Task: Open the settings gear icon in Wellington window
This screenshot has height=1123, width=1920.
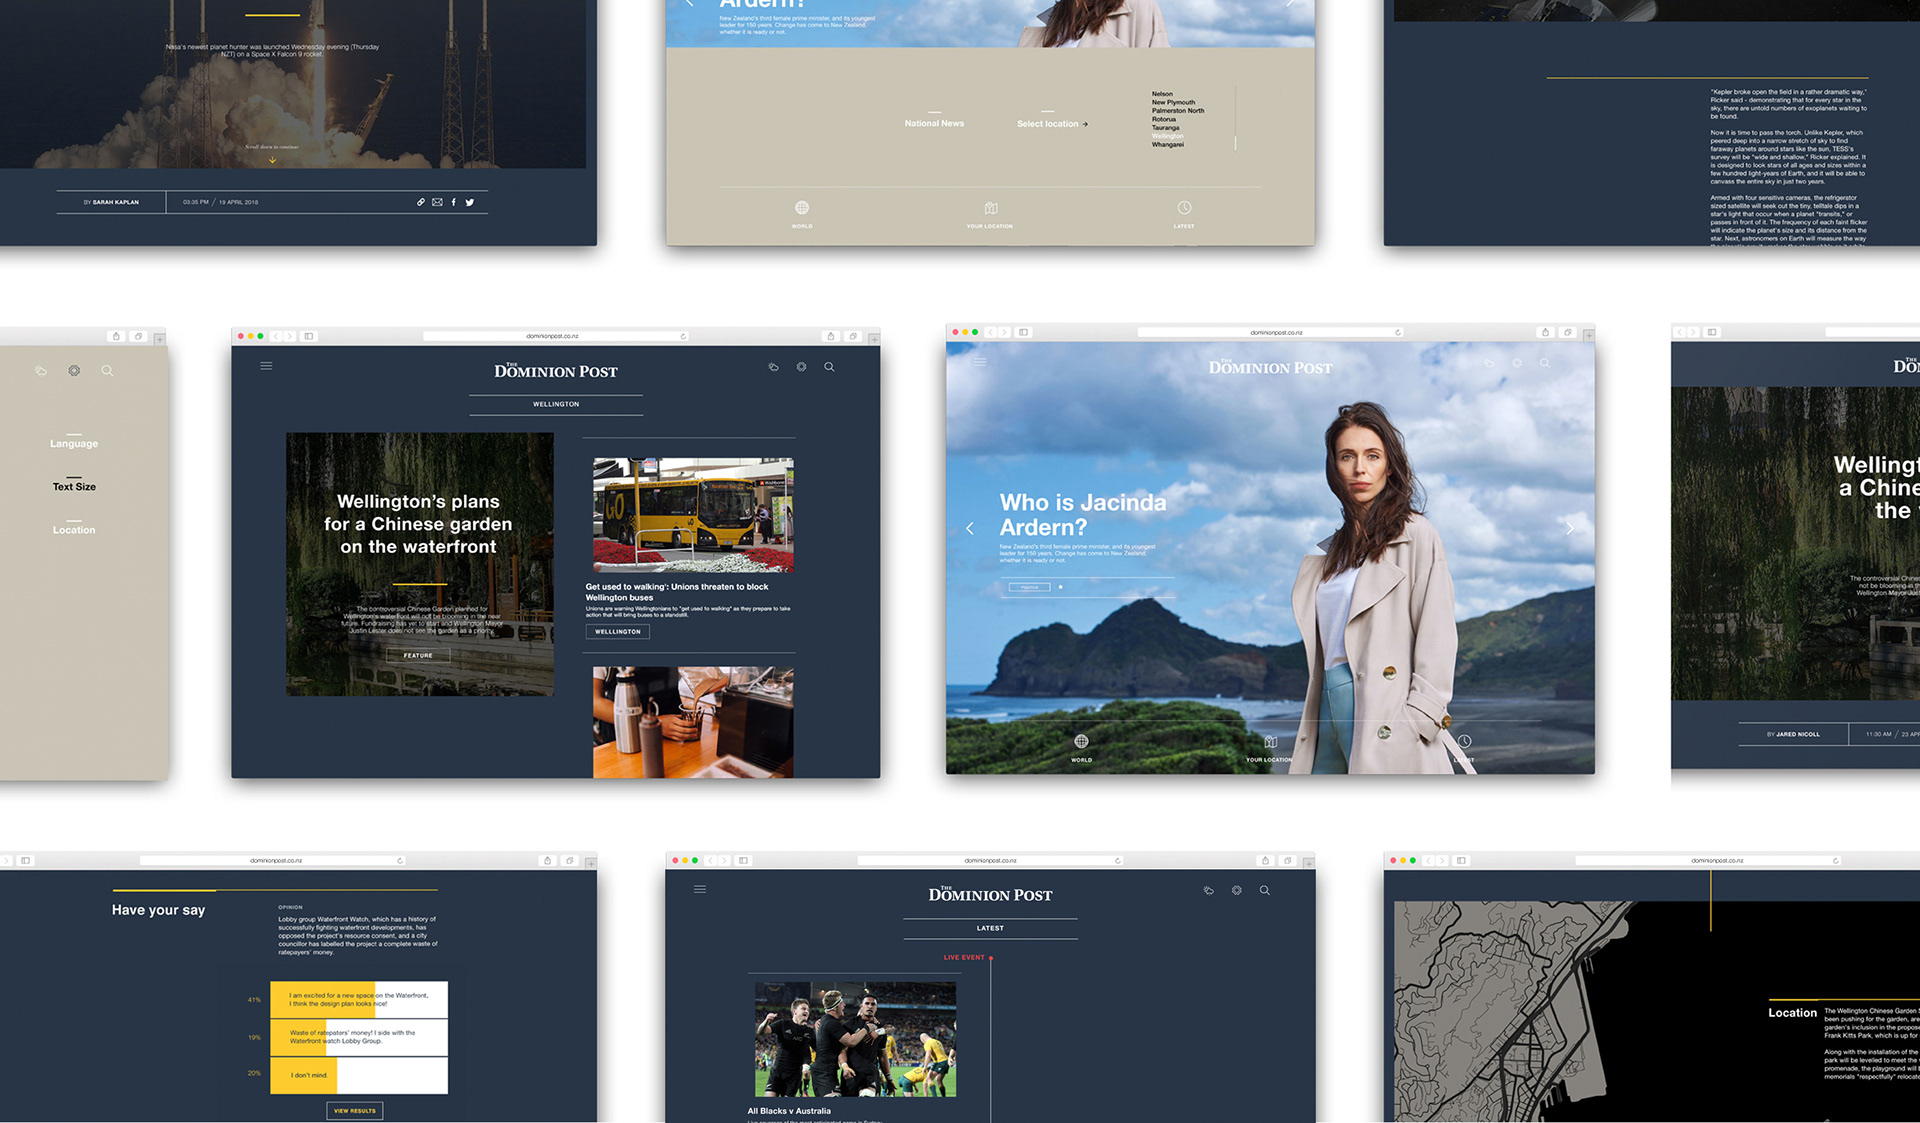Action: pos(801,367)
